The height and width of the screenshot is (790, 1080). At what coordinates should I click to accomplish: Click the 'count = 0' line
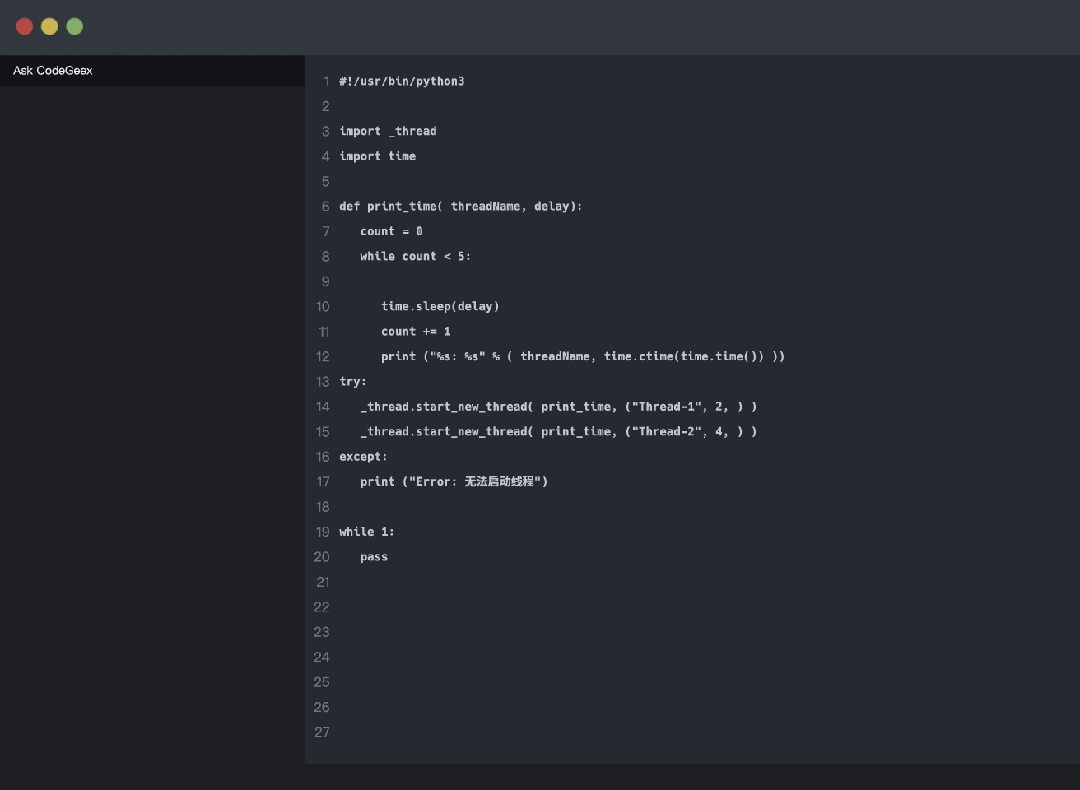(391, 231)
